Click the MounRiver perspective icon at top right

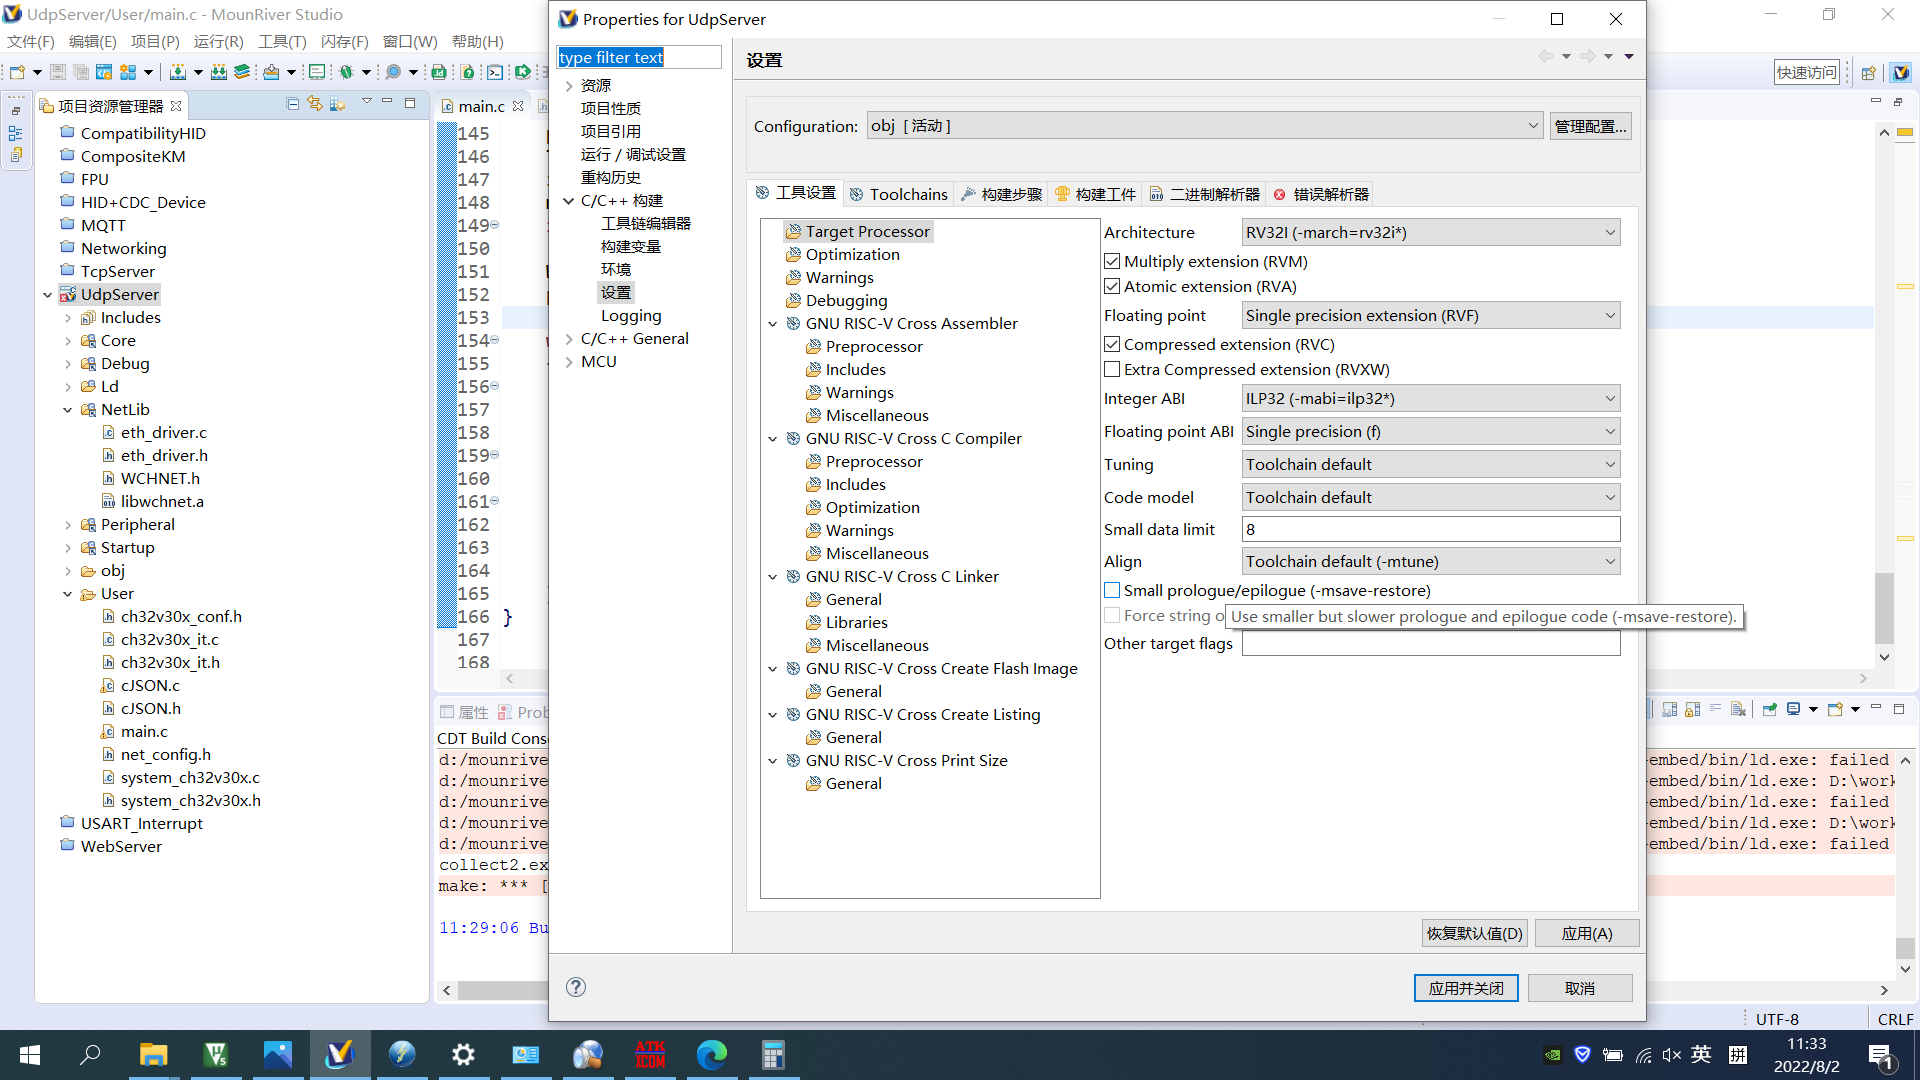1901,72
